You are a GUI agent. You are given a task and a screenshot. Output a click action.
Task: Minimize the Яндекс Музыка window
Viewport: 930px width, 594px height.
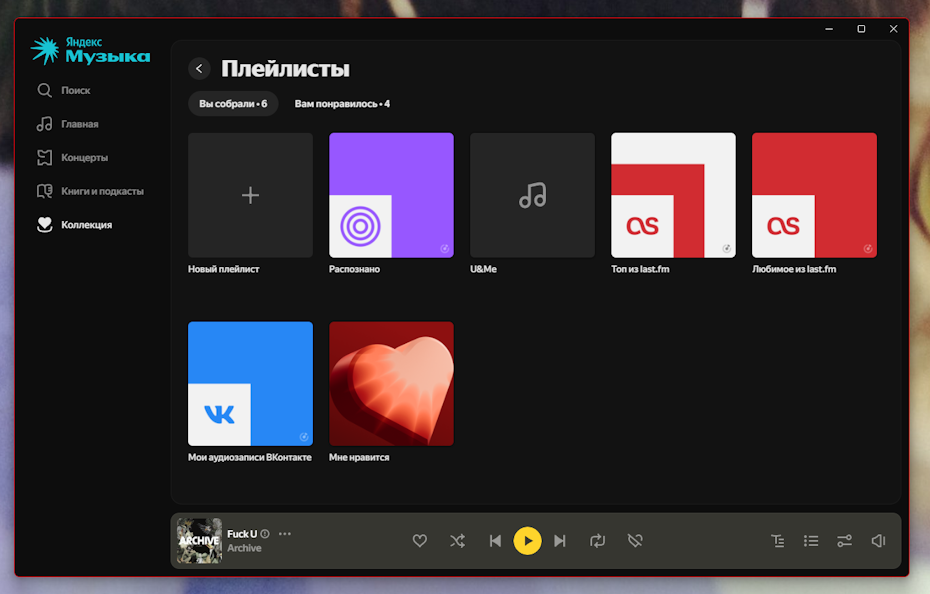click(829, 28)
